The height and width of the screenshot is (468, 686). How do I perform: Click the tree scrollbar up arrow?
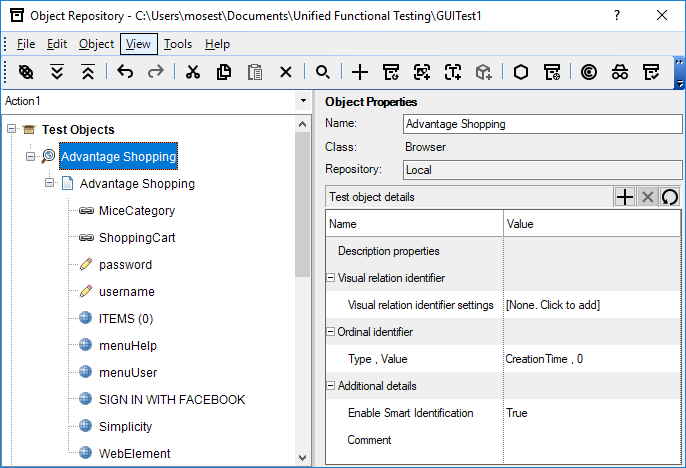(x=302, y=124)
